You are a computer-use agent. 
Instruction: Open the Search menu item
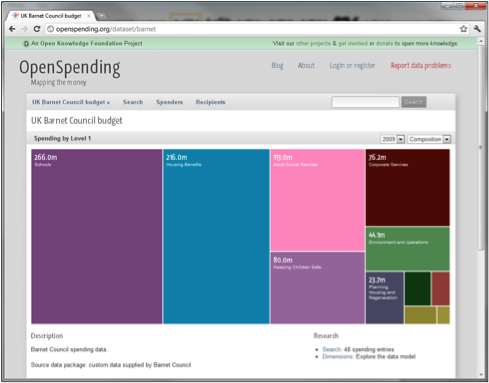click(x=133, y=102)
